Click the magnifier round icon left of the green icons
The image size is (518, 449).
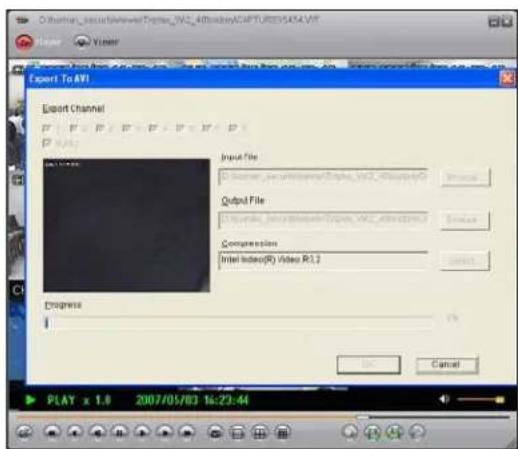click(x=350, y=432)
